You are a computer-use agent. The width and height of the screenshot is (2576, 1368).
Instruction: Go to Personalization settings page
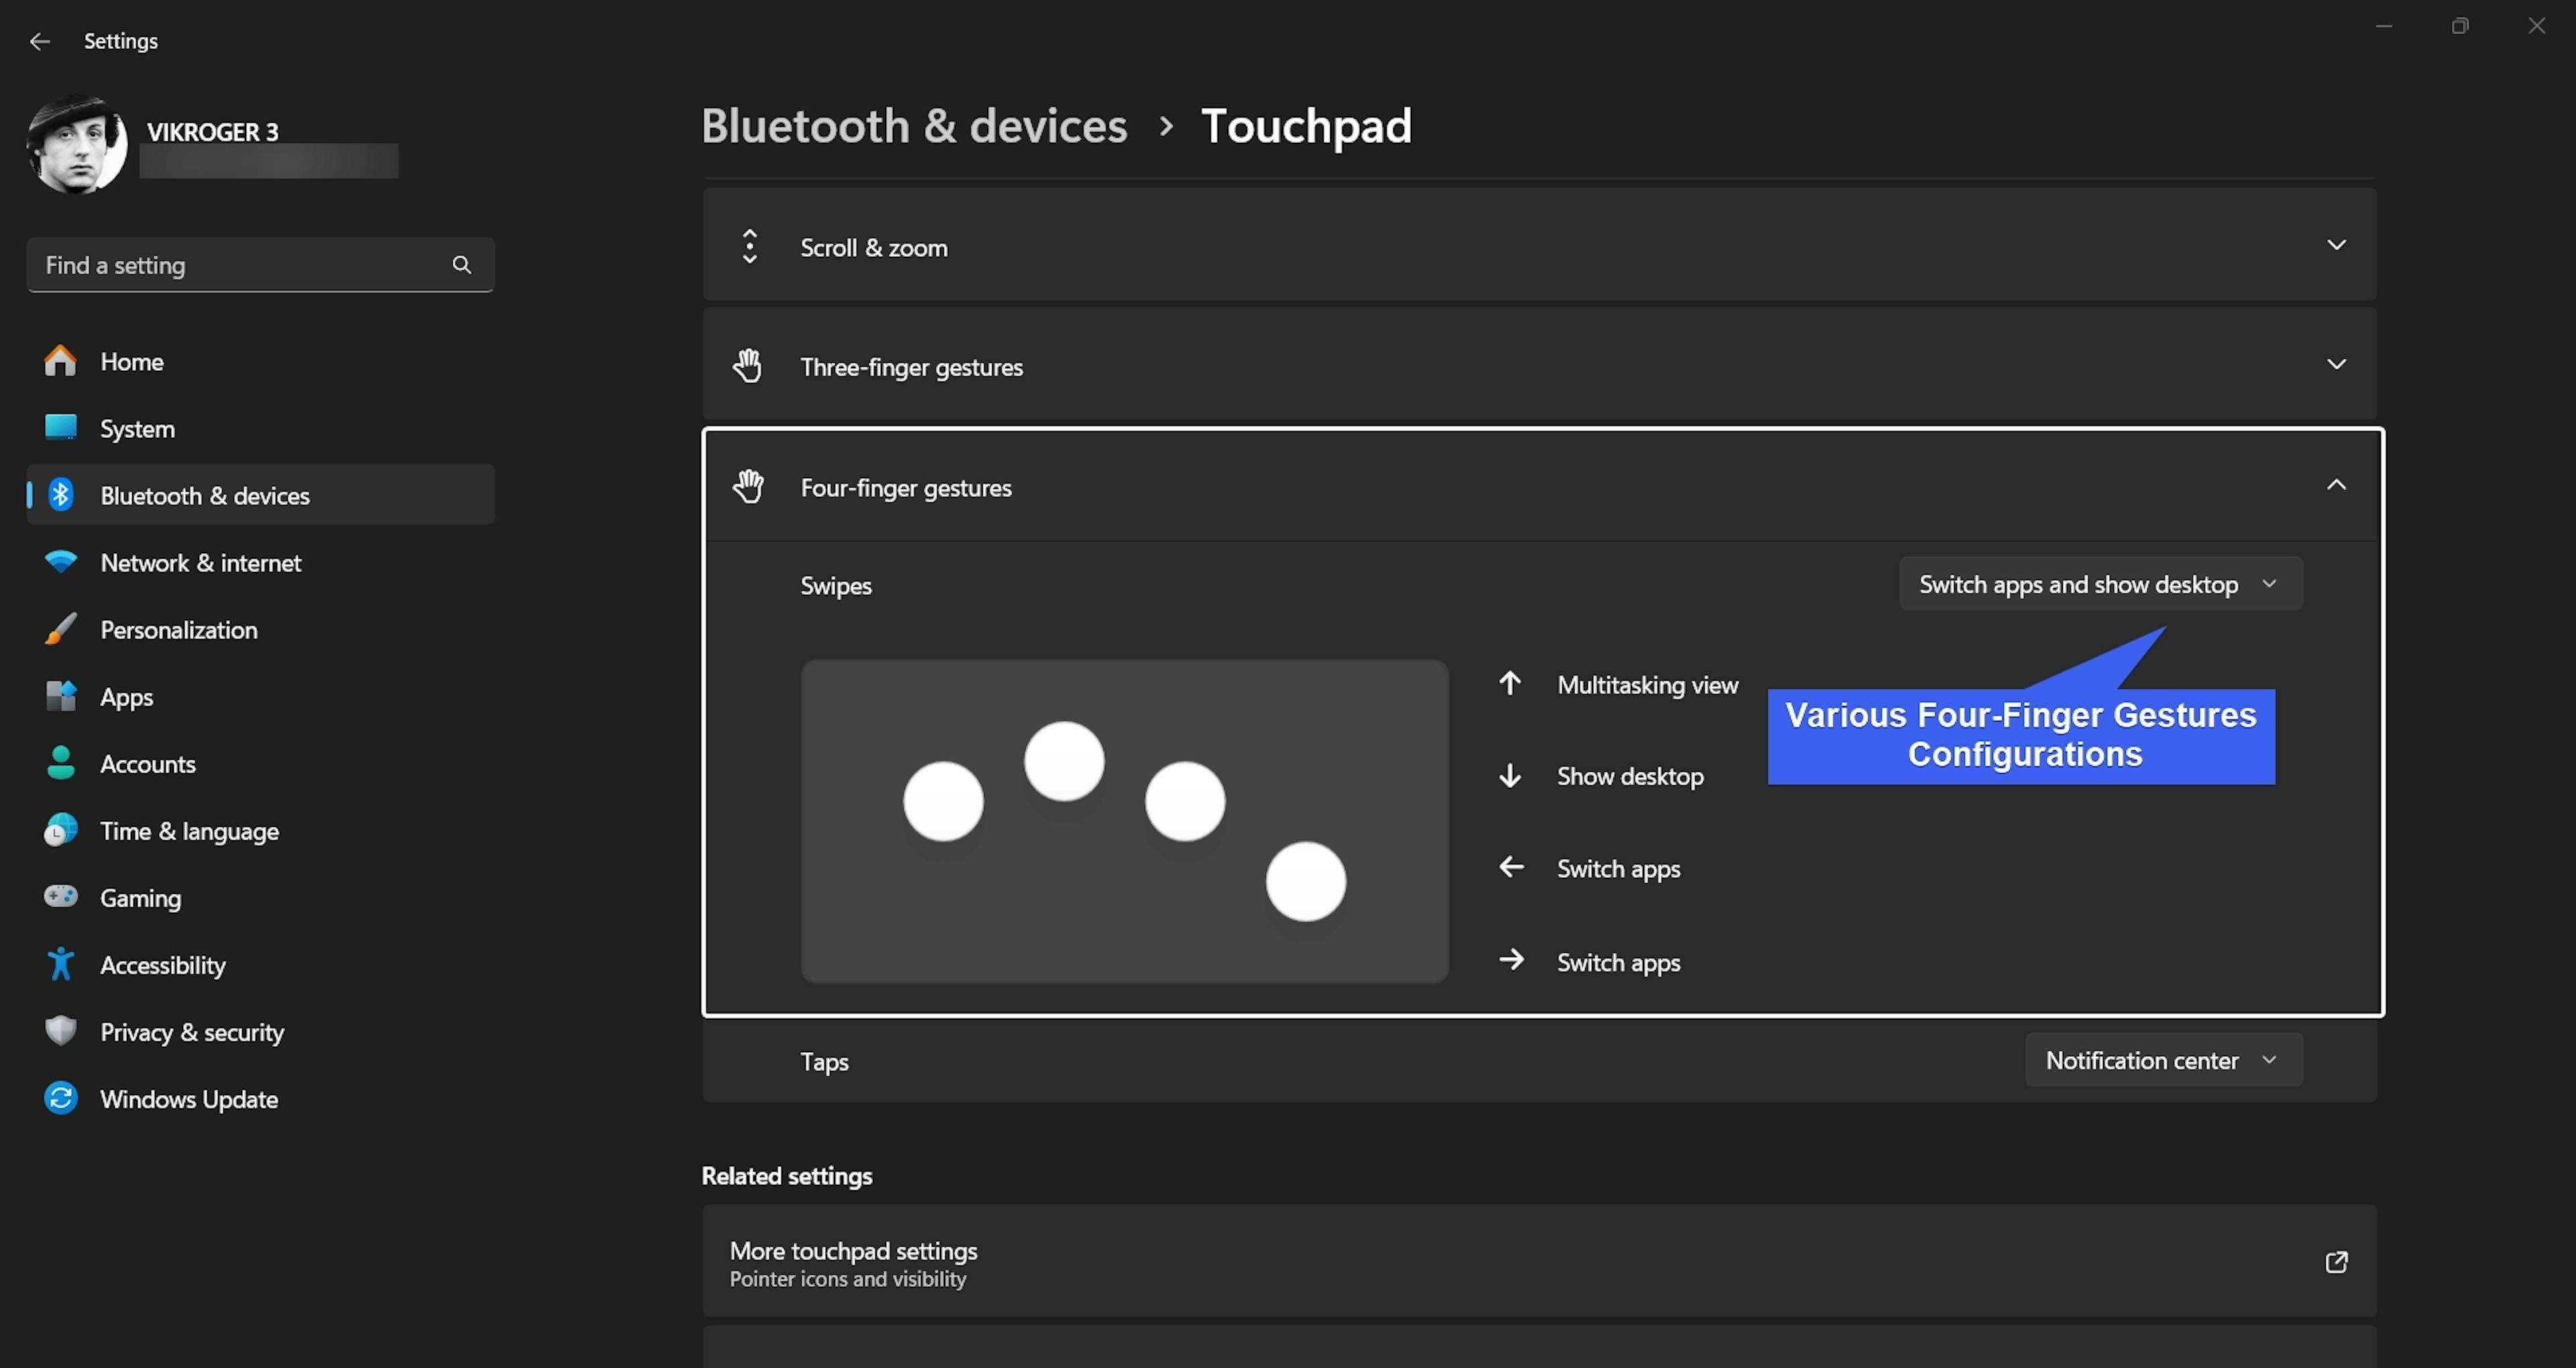coord(179,630)
